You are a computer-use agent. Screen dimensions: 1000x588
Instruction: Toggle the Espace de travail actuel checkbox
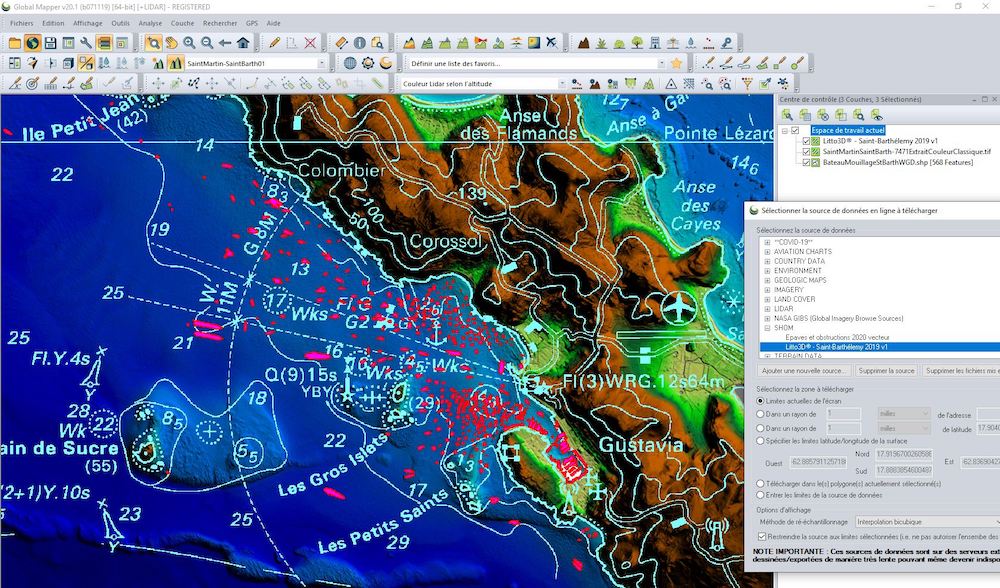(x=795, y=130)
